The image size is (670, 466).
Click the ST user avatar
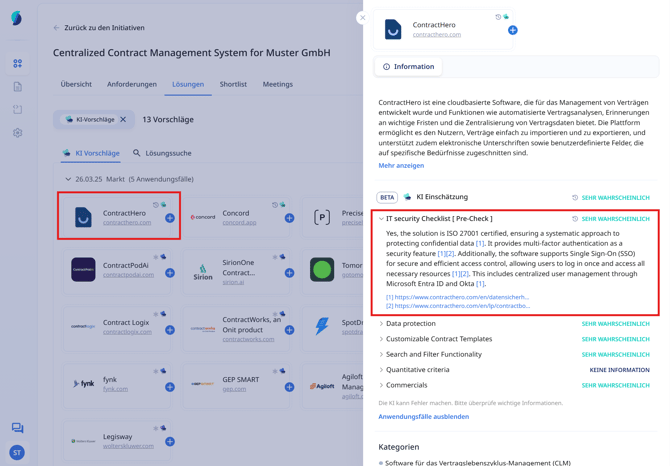coord(17,453)
